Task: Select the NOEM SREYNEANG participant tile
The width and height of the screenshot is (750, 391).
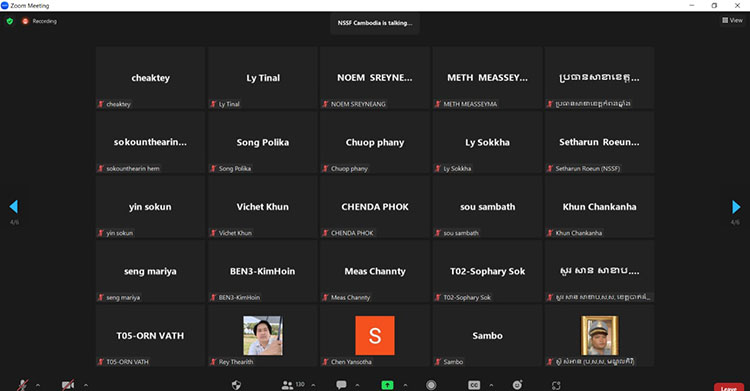Action: point(375,78)
